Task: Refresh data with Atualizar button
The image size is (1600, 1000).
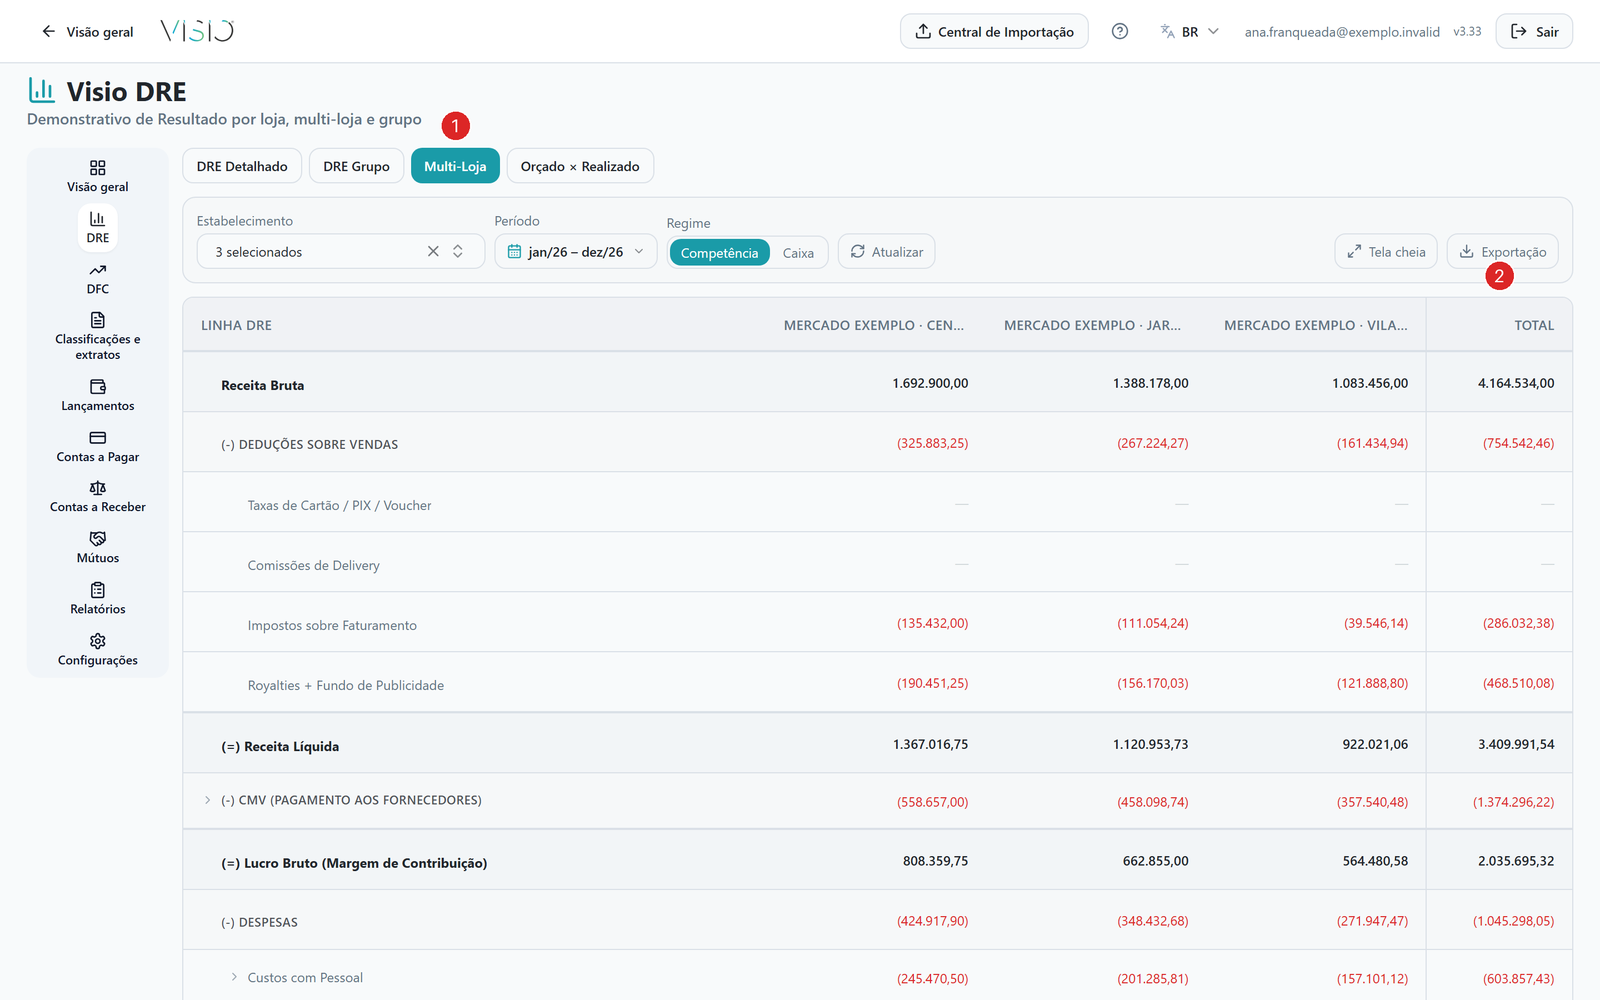Action: tap(886, 251)
